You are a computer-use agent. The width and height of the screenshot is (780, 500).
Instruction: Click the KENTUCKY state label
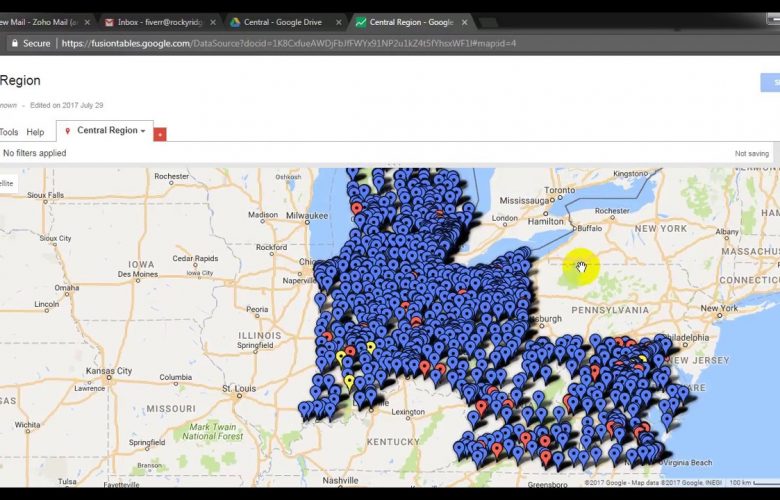(393, 442)
